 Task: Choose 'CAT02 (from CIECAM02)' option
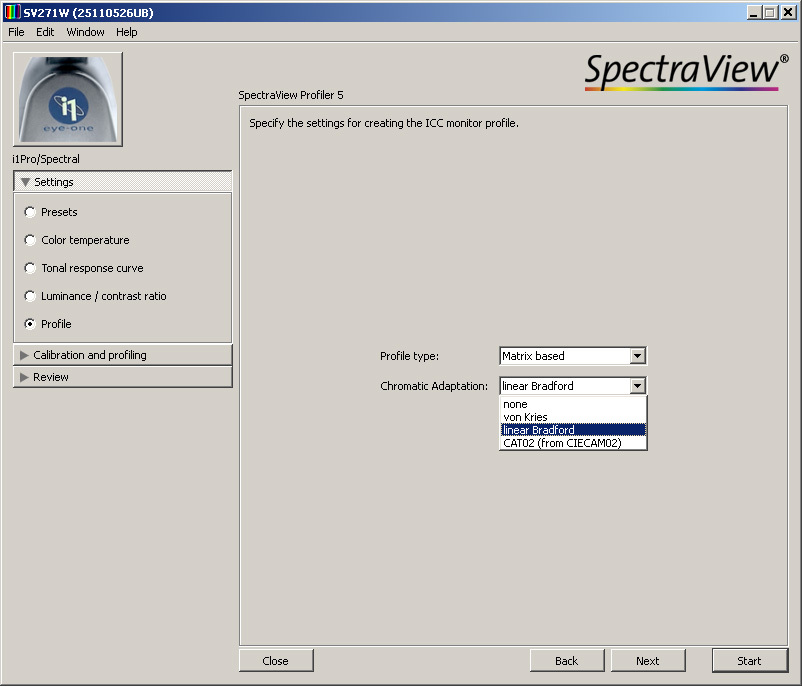573,443
